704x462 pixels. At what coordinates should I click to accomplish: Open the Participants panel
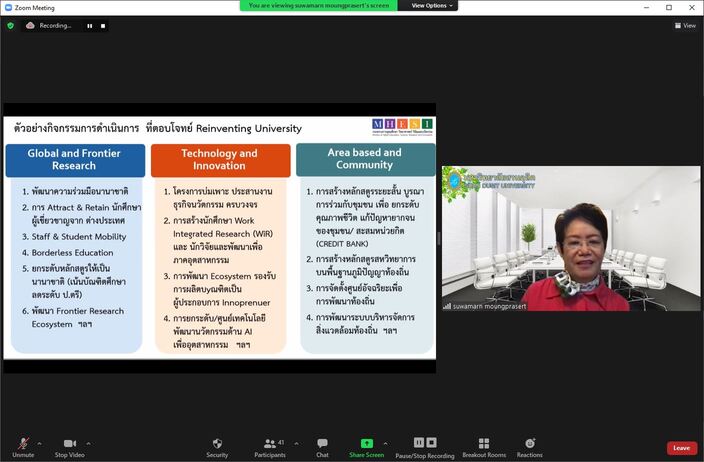tap(270, 447)
